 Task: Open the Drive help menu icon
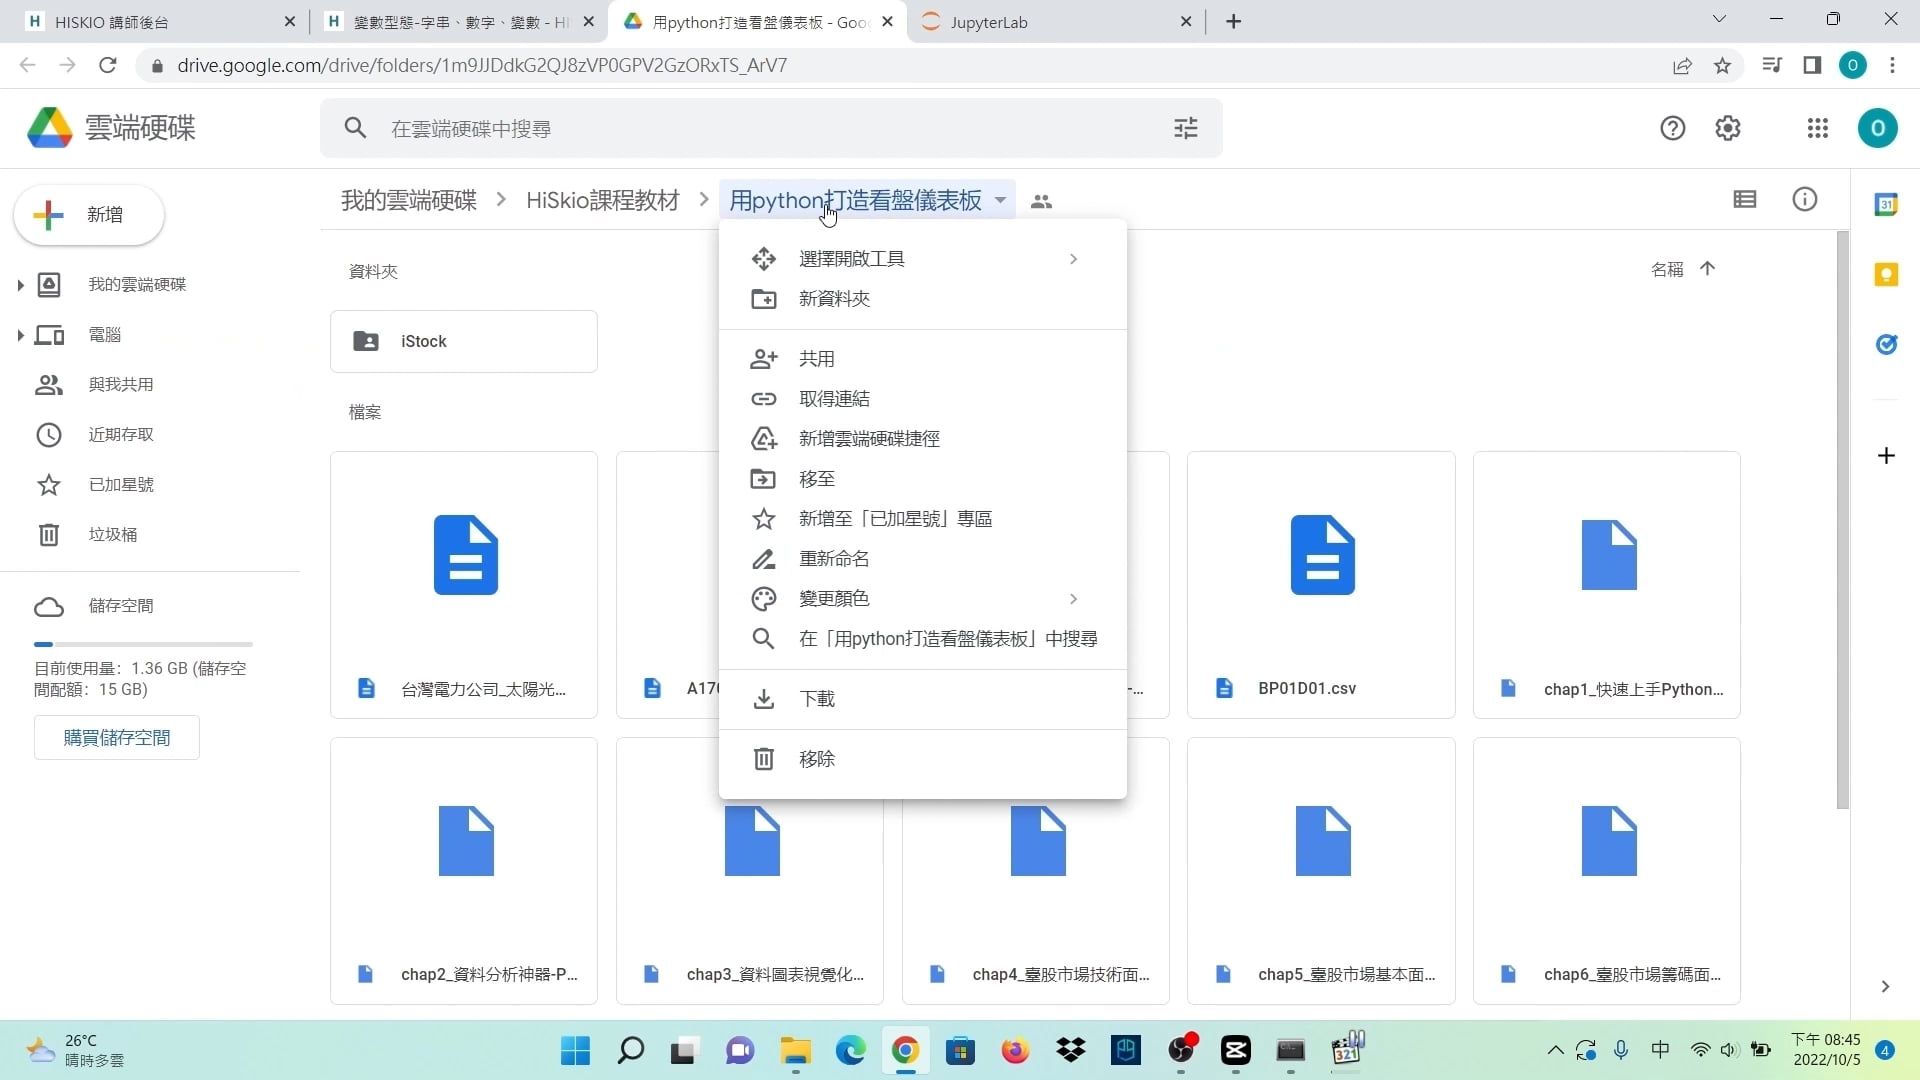click(1673, 128)
